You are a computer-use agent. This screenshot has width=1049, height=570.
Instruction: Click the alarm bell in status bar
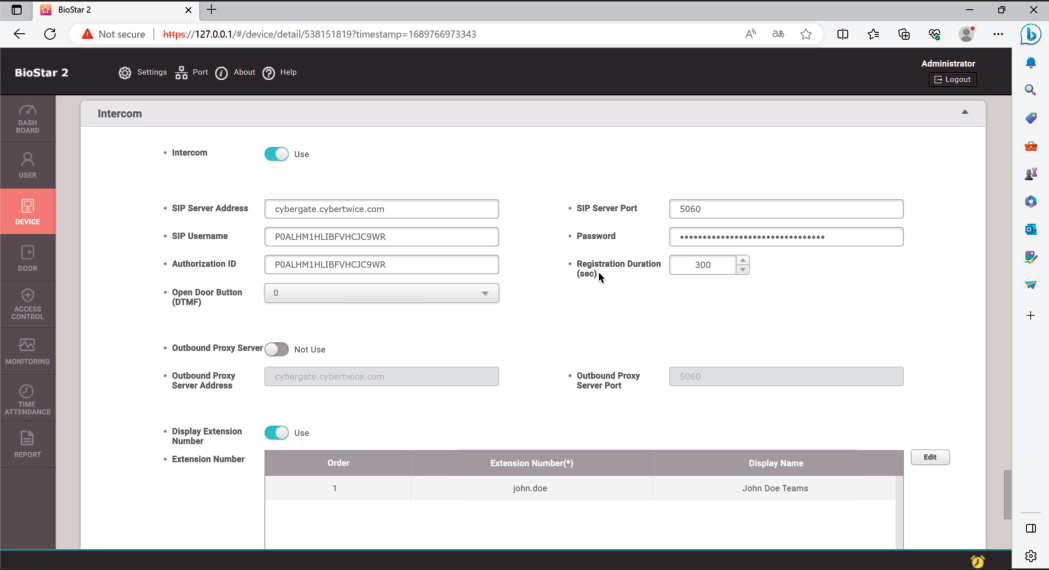[977, 561]
